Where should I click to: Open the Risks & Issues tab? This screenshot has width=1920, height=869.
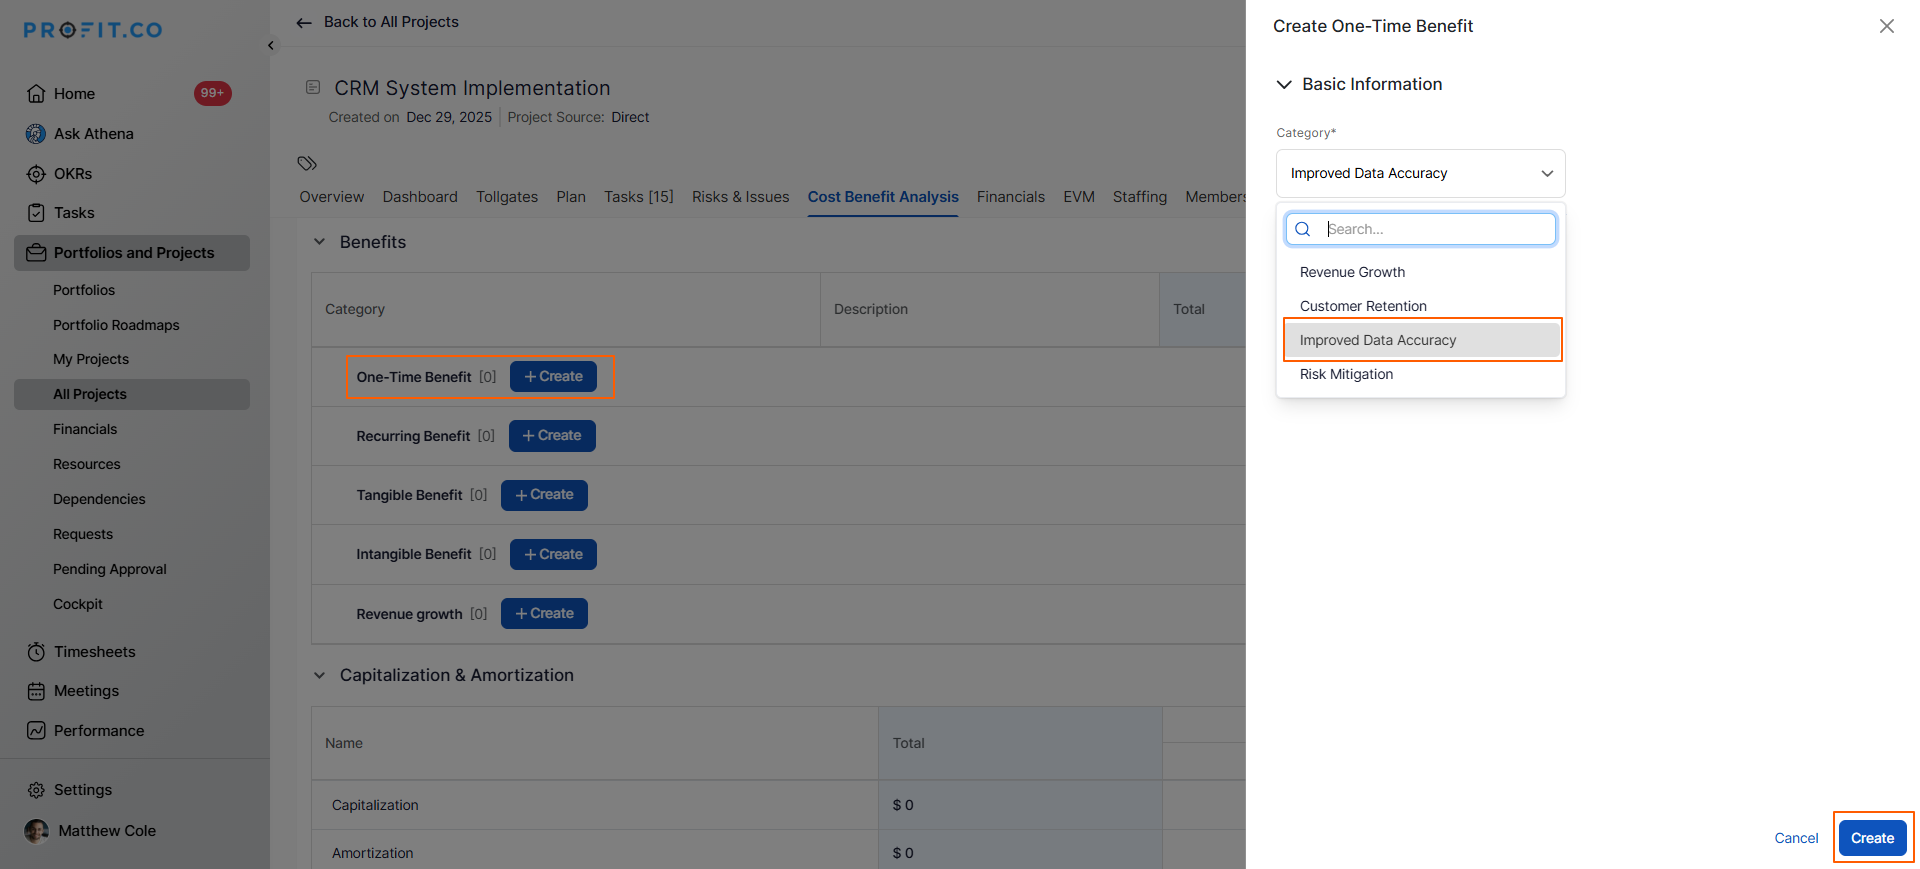pyautogui.click(x=740, y=197)
